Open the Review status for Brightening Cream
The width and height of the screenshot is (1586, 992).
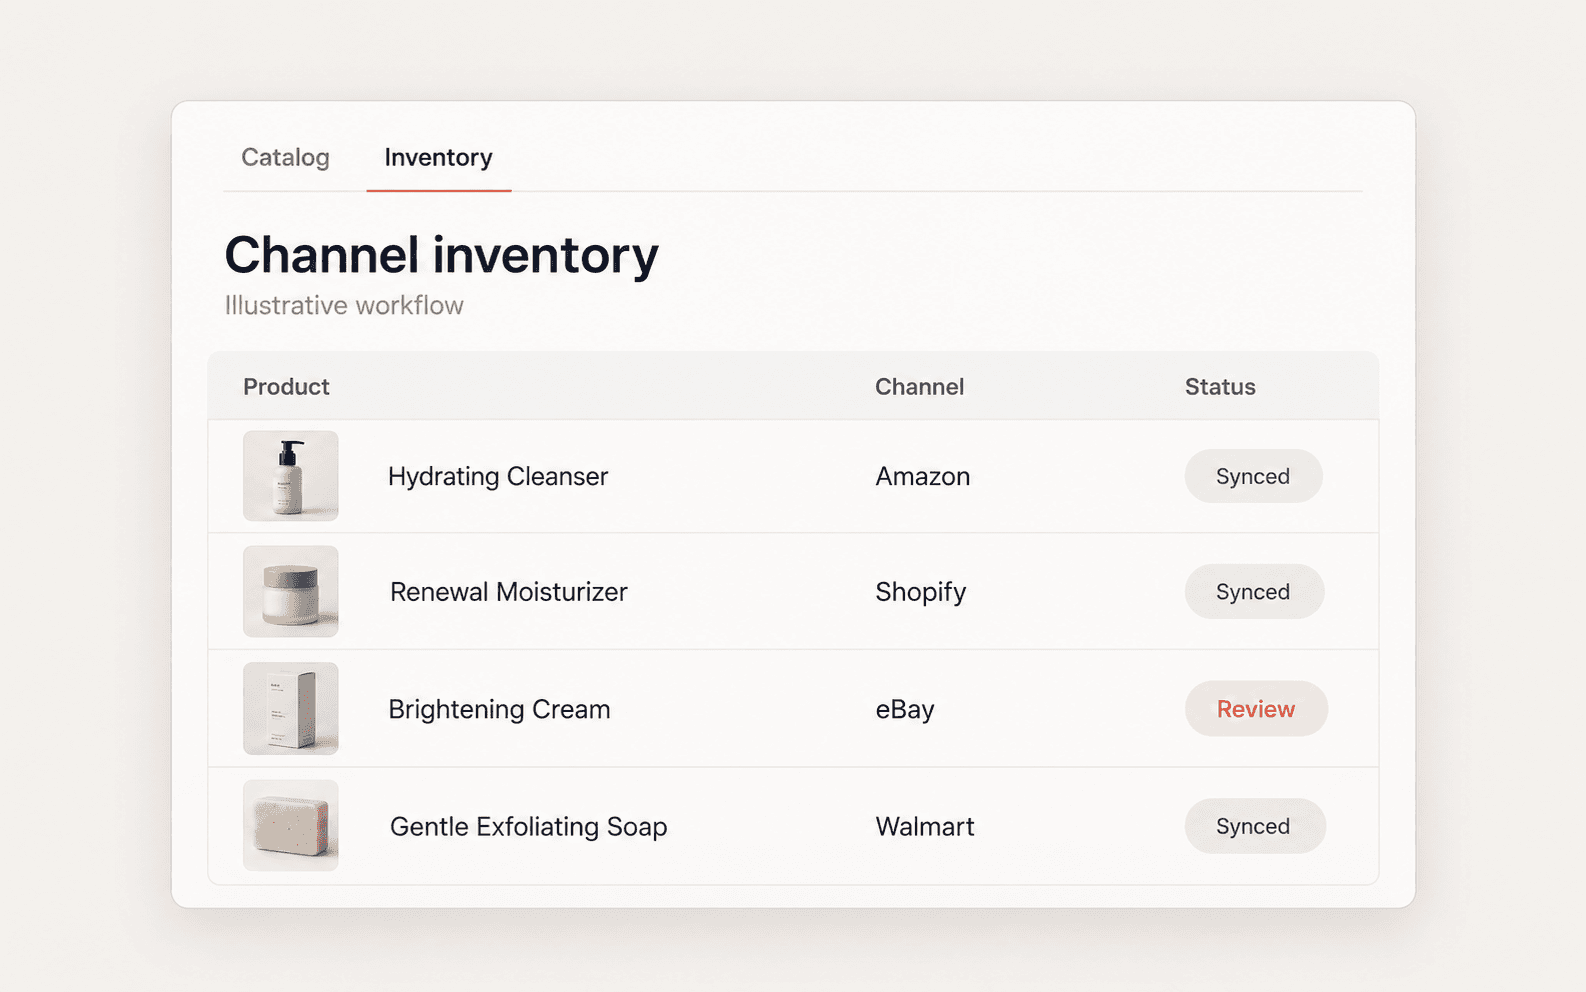[1256, 709]
